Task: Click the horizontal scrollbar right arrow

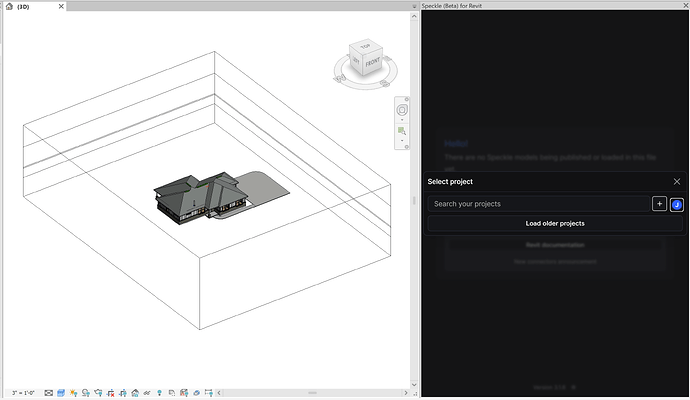Action: (406, 393)
